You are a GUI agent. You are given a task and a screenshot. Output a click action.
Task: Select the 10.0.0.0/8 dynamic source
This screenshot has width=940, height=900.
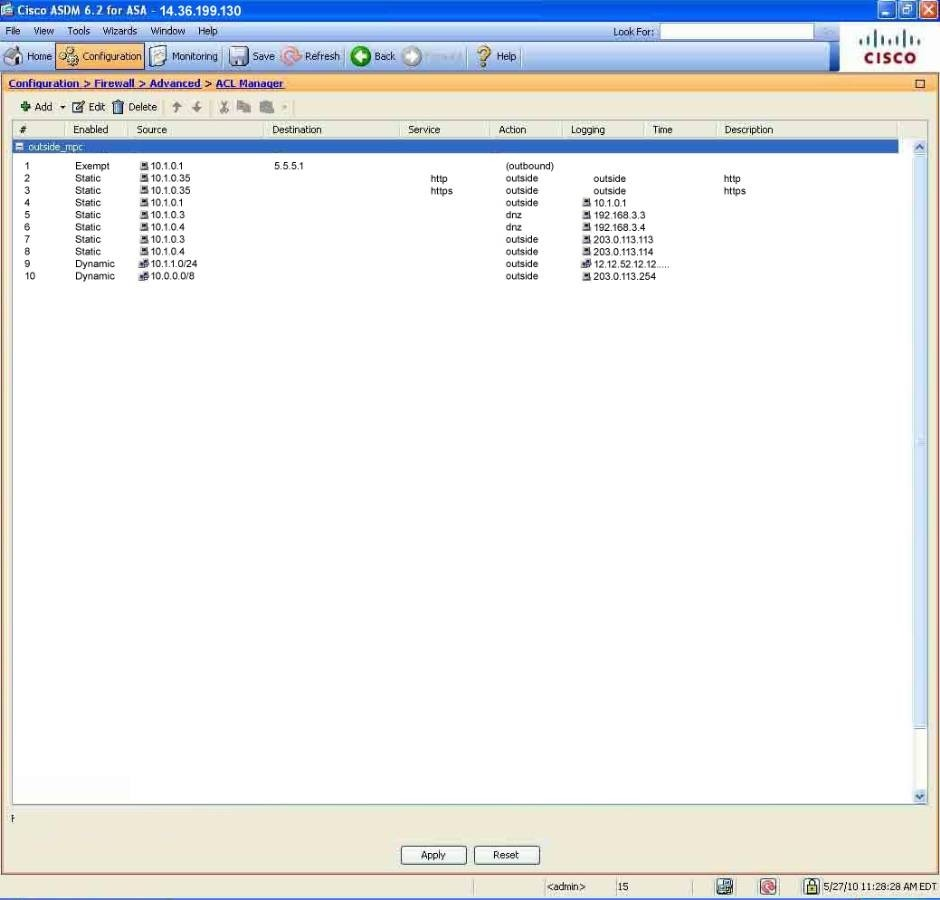tap(172, 276)
